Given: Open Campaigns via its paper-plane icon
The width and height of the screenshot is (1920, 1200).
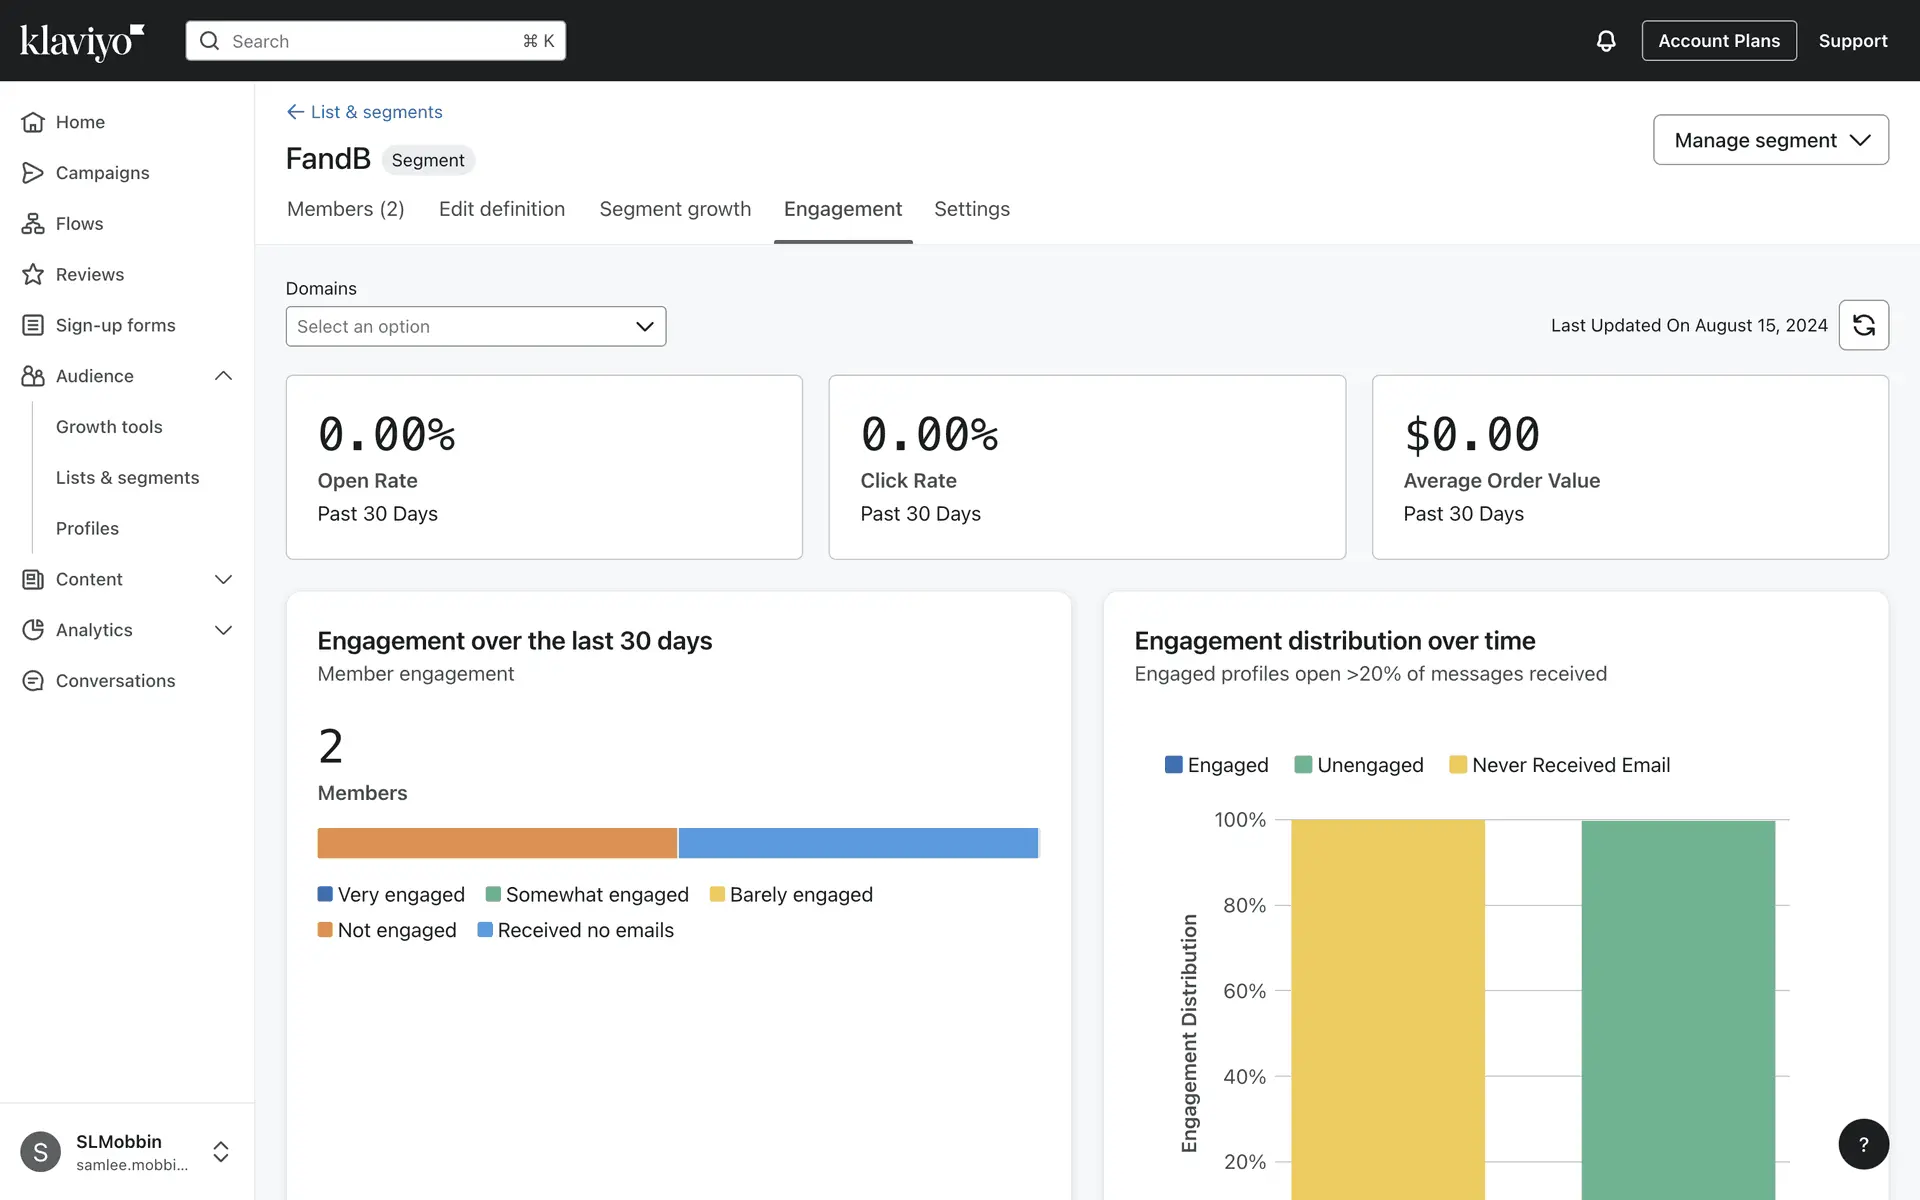Looking at the screenshot, I should [x=33, y=173].
